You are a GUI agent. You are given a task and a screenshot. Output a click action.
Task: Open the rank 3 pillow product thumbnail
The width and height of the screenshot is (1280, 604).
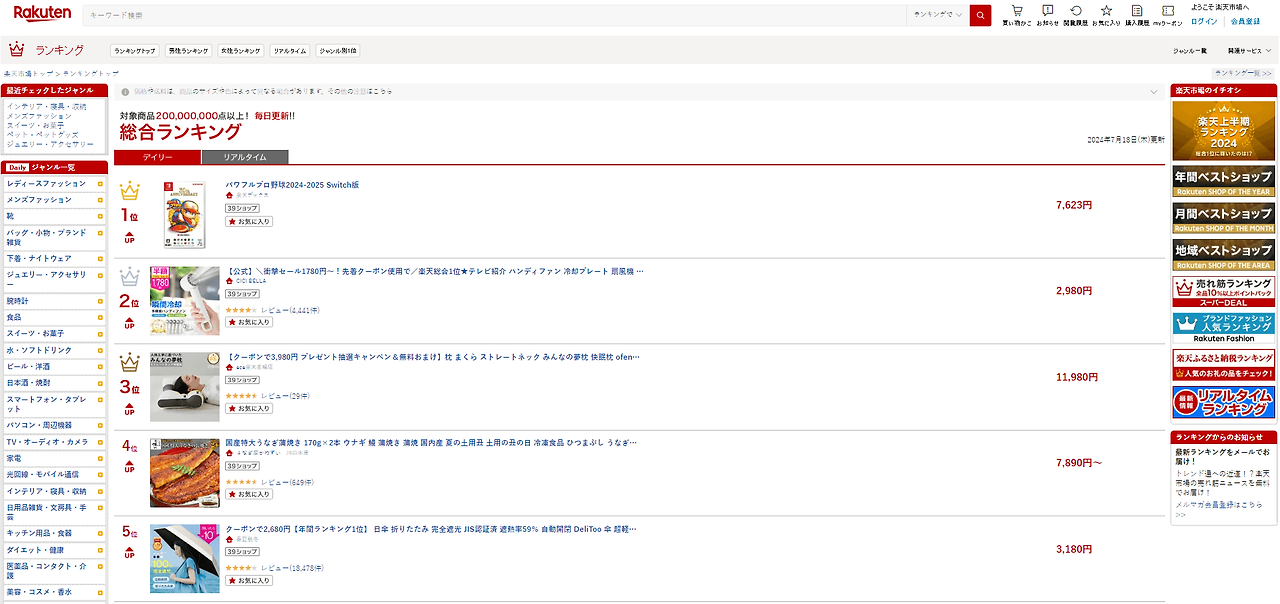(x=185, y=386)
